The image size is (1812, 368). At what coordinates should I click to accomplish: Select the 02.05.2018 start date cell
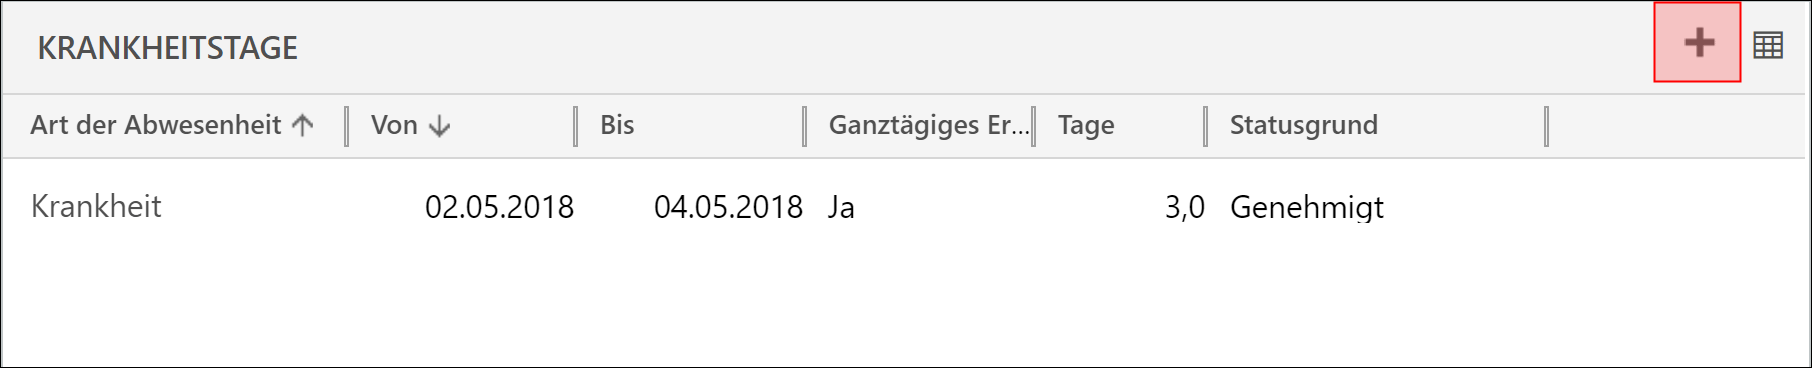click(499, 207)
